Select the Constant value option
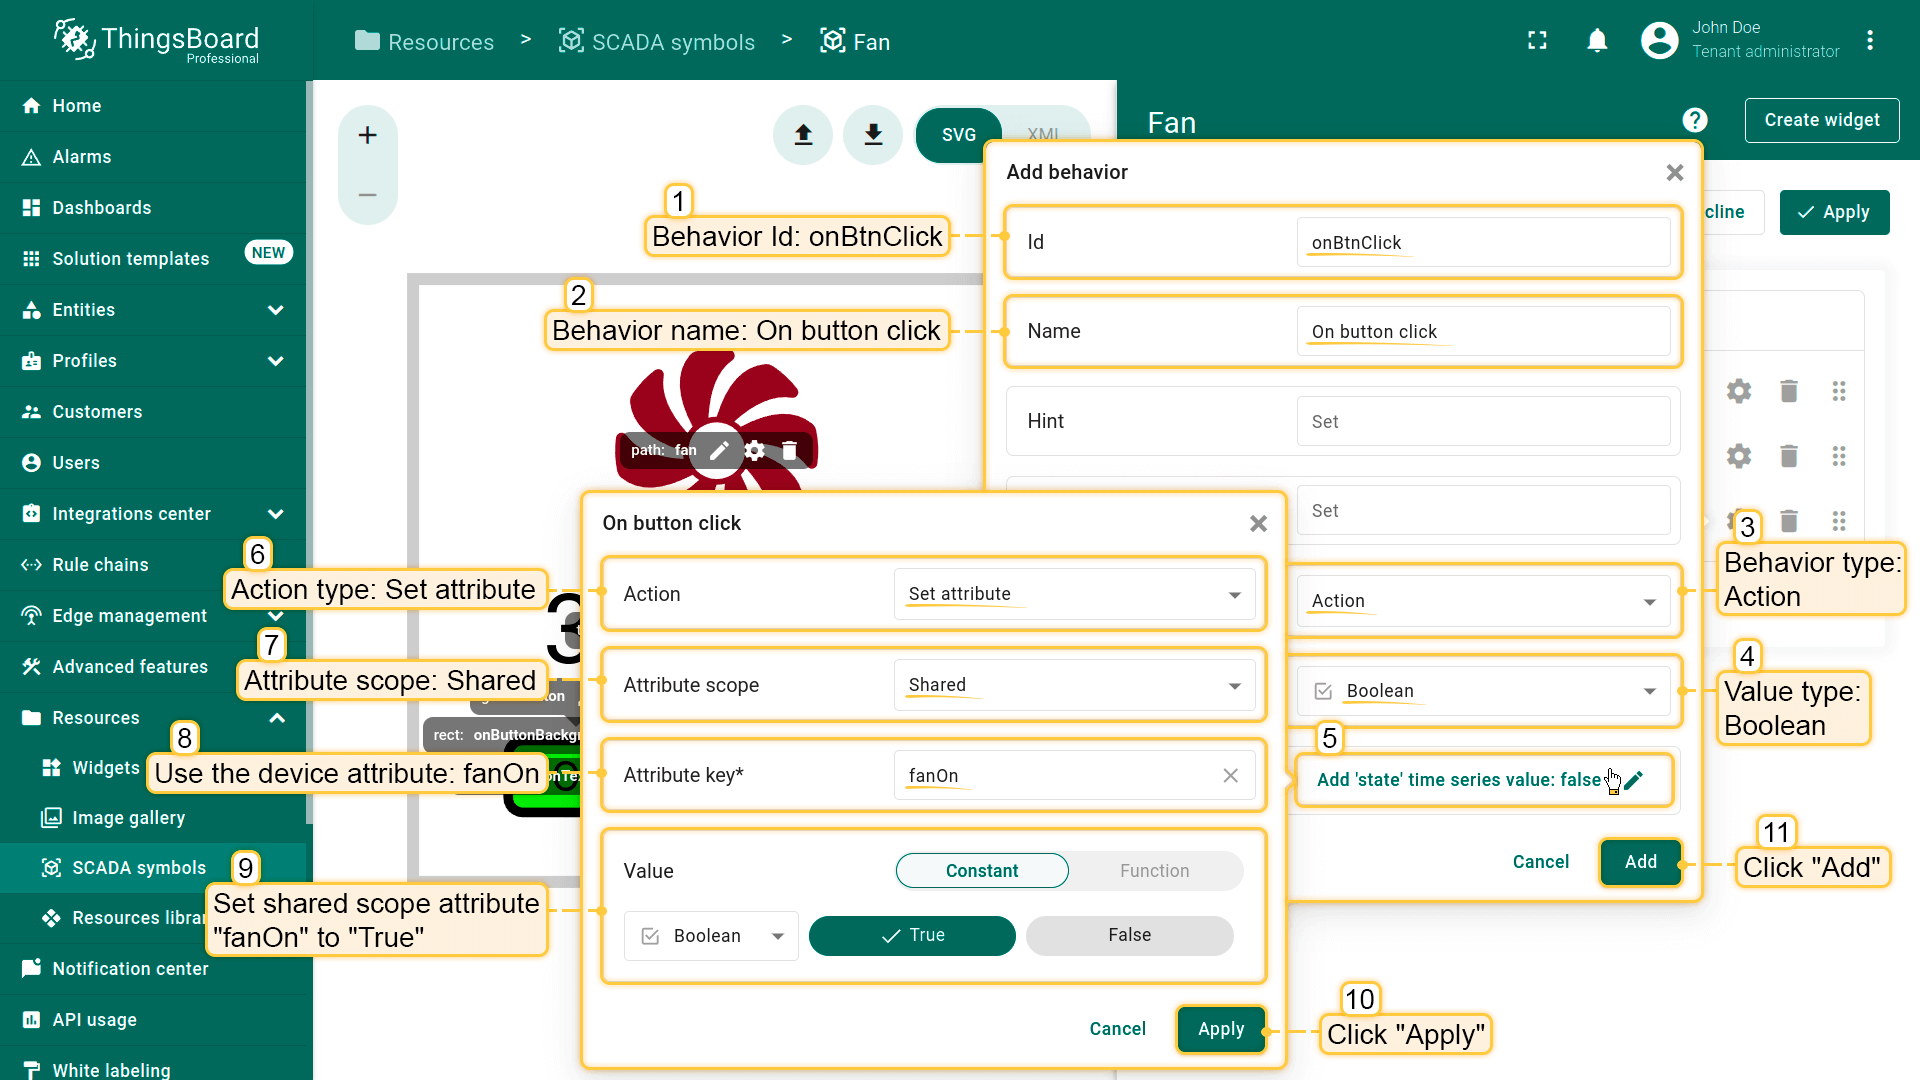Screen dimensions: 1920x1080 [x=981, y=871]
